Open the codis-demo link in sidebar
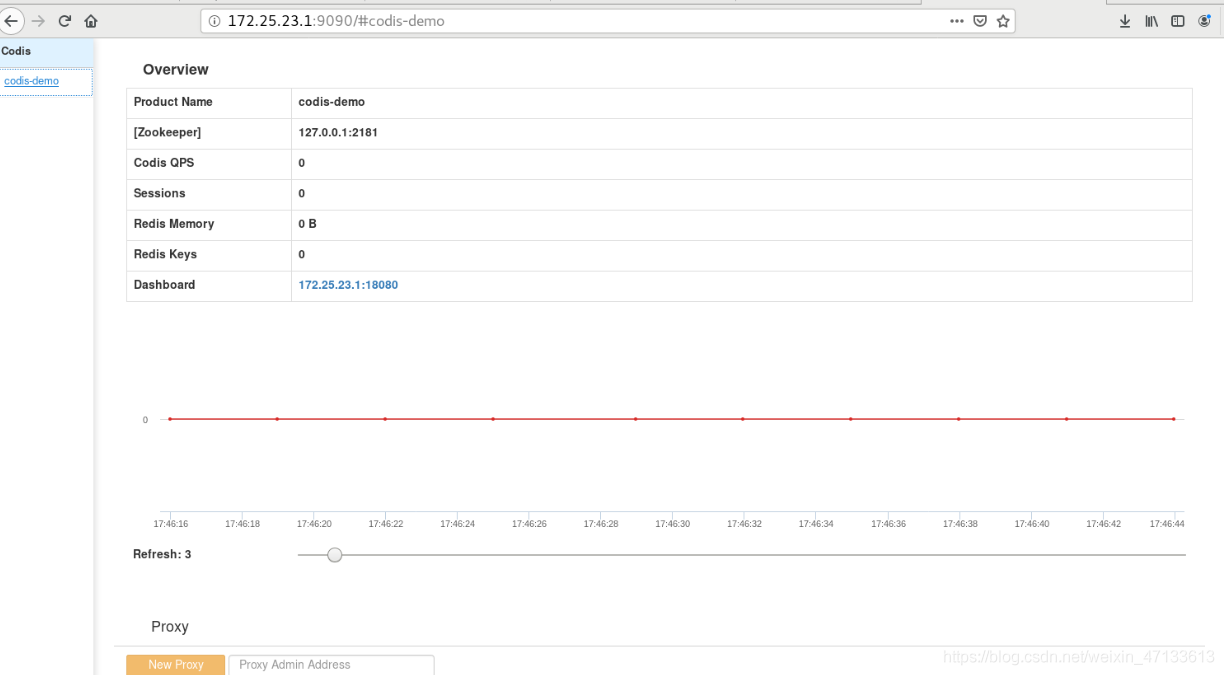 32,81
